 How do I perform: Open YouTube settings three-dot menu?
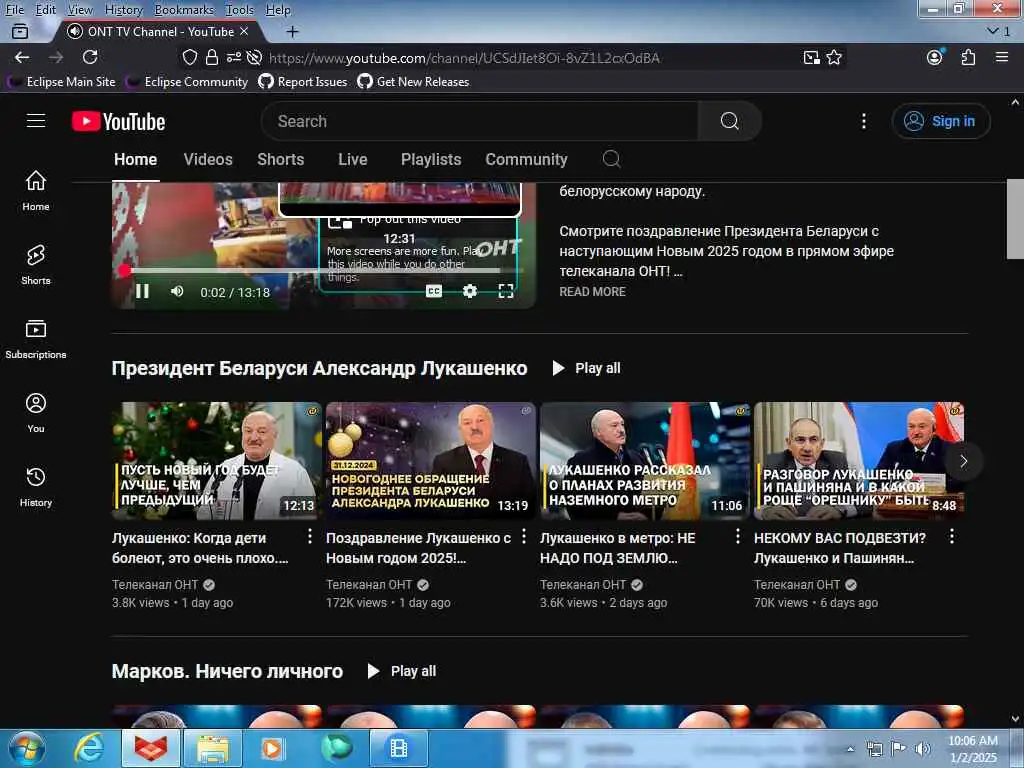coord(863,121)
